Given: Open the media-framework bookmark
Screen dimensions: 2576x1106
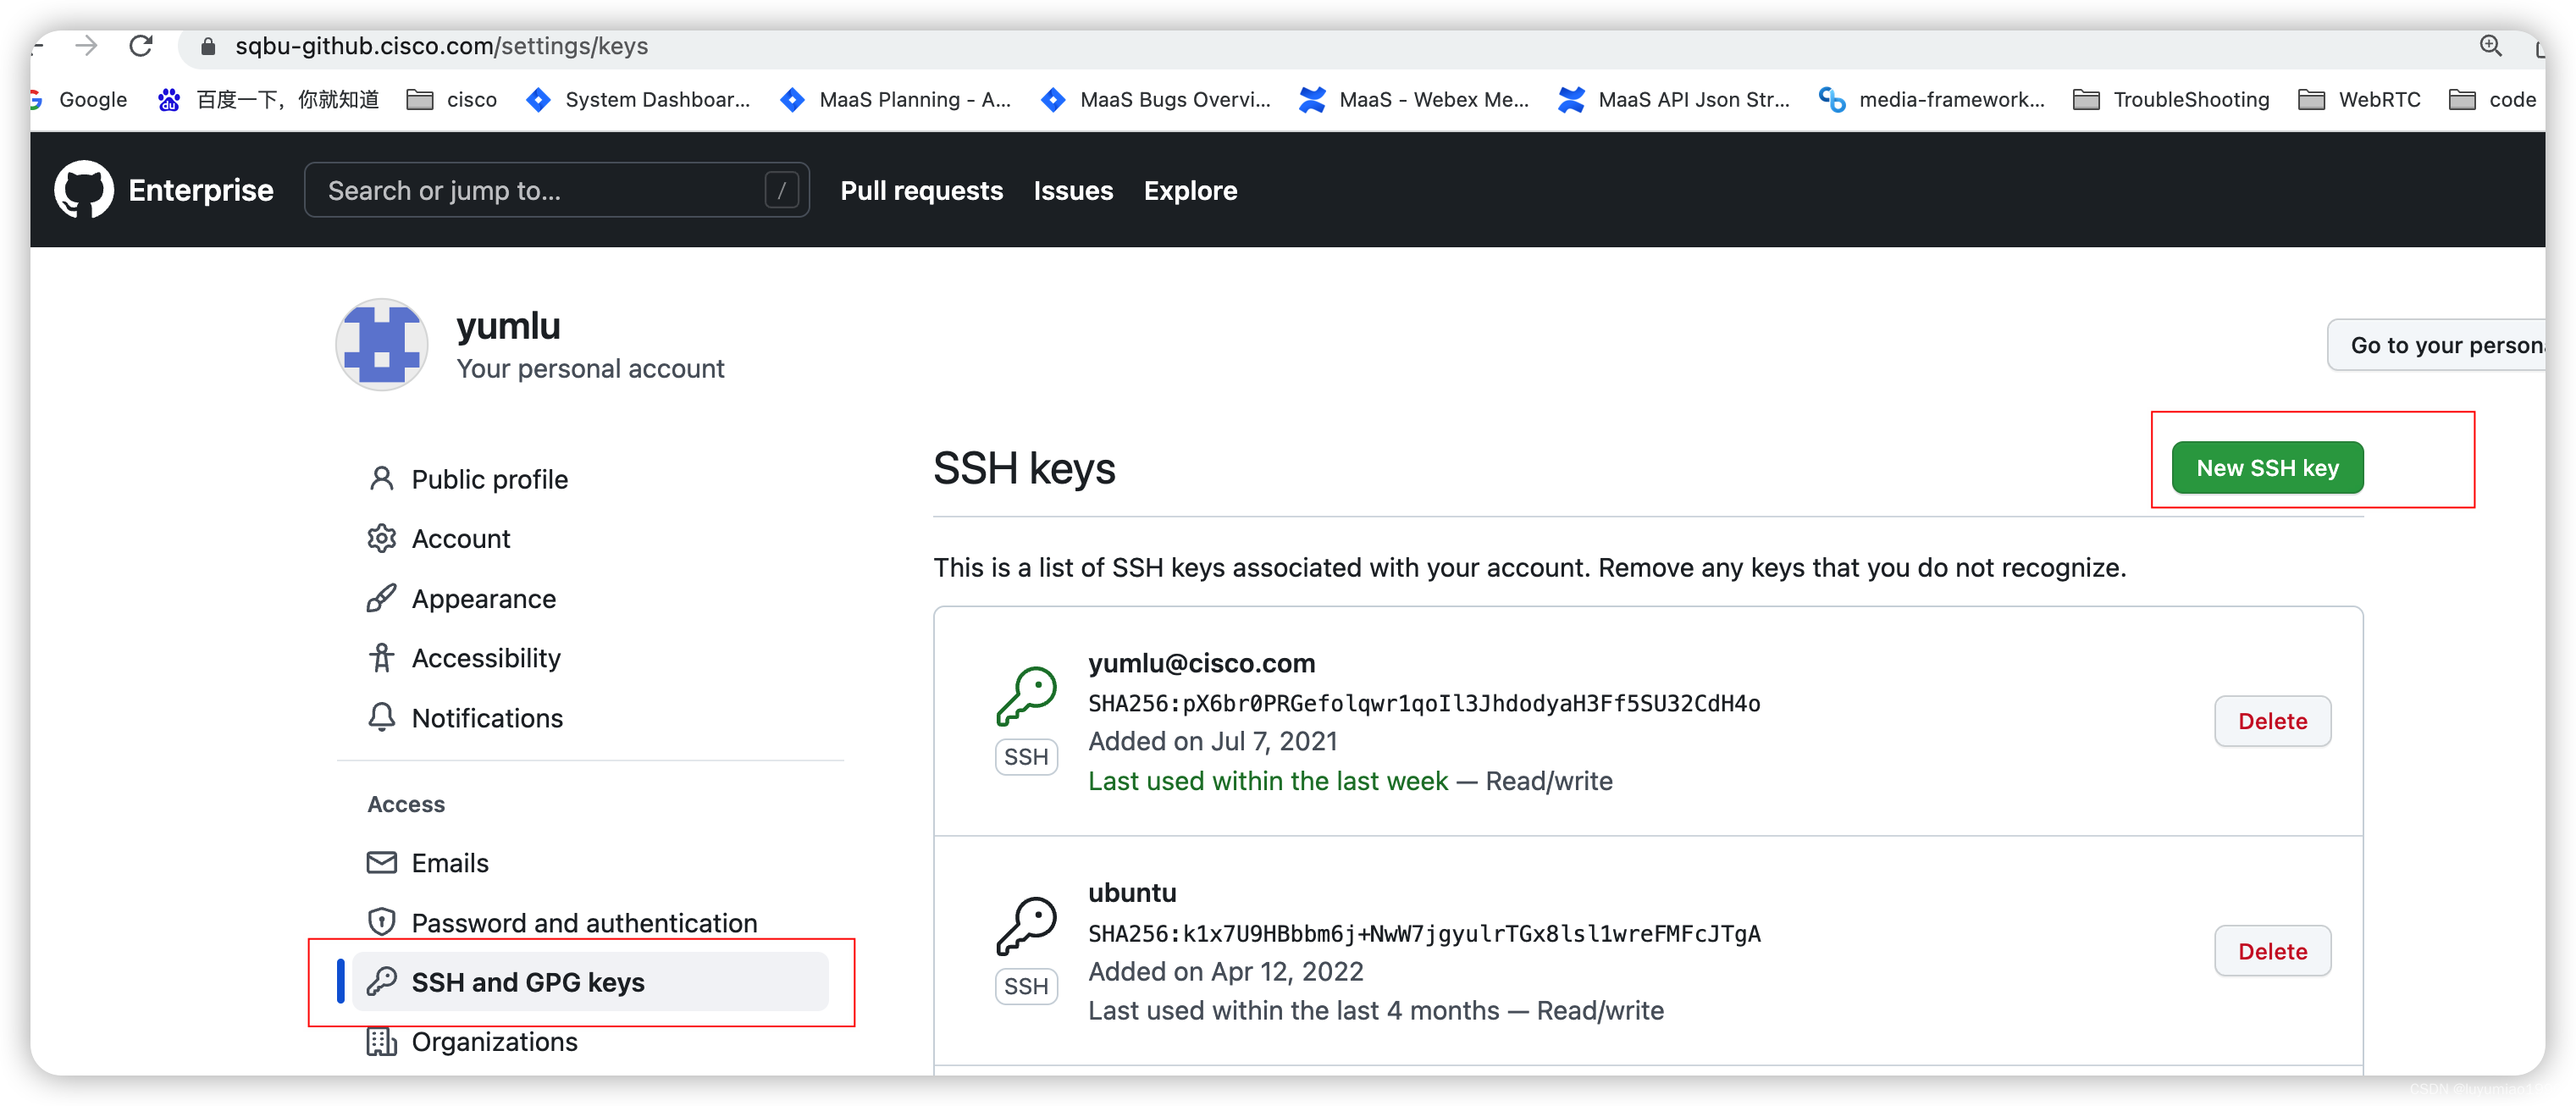Looking at the screenshot, I should pos(1932,99).
